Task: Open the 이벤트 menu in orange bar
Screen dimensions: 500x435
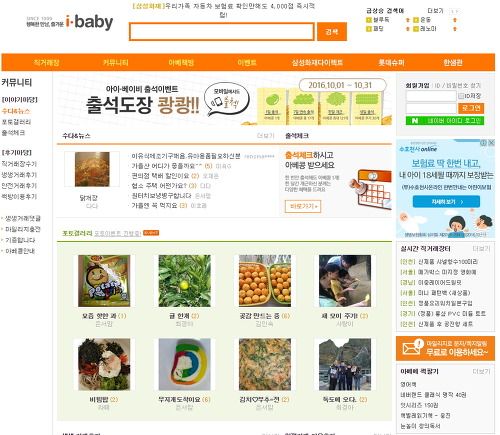Action: (x=247, y=63)
